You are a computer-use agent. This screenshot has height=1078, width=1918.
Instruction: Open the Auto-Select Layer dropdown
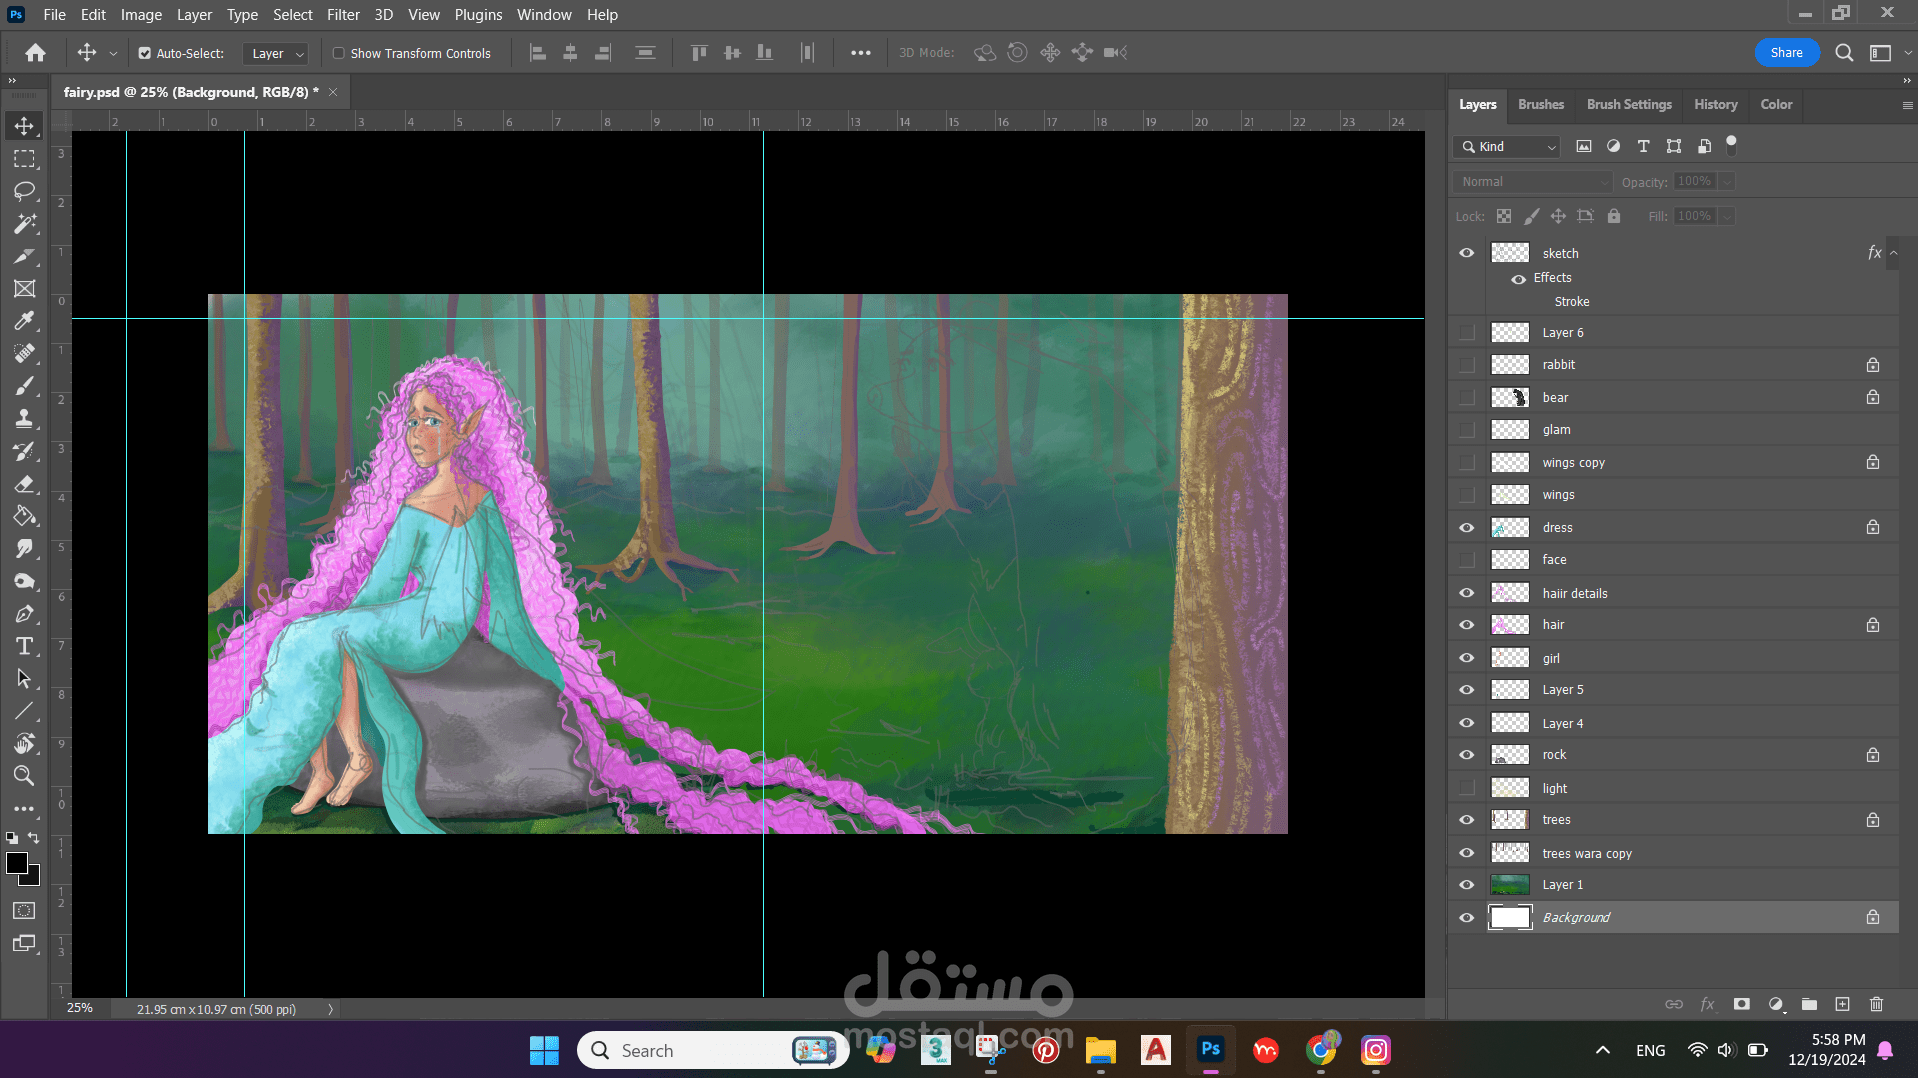[277, 54]
